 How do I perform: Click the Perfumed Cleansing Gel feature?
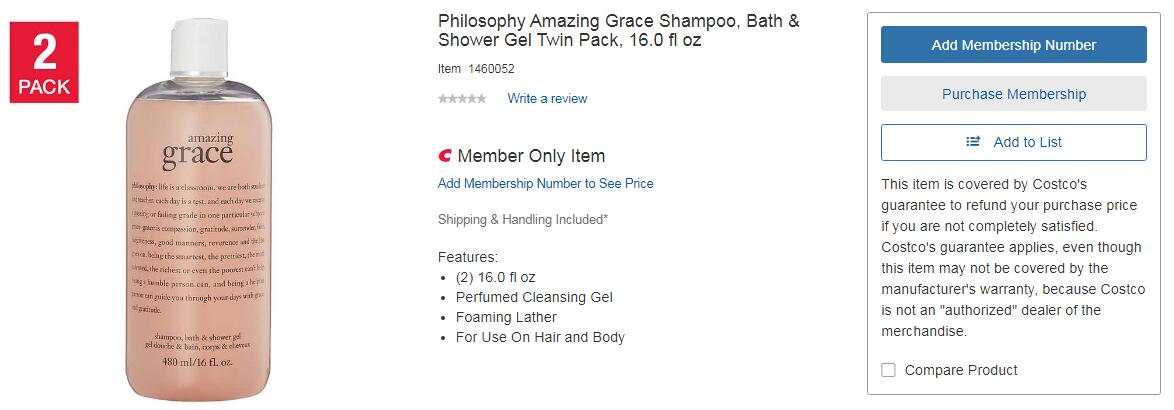point(534,297)
